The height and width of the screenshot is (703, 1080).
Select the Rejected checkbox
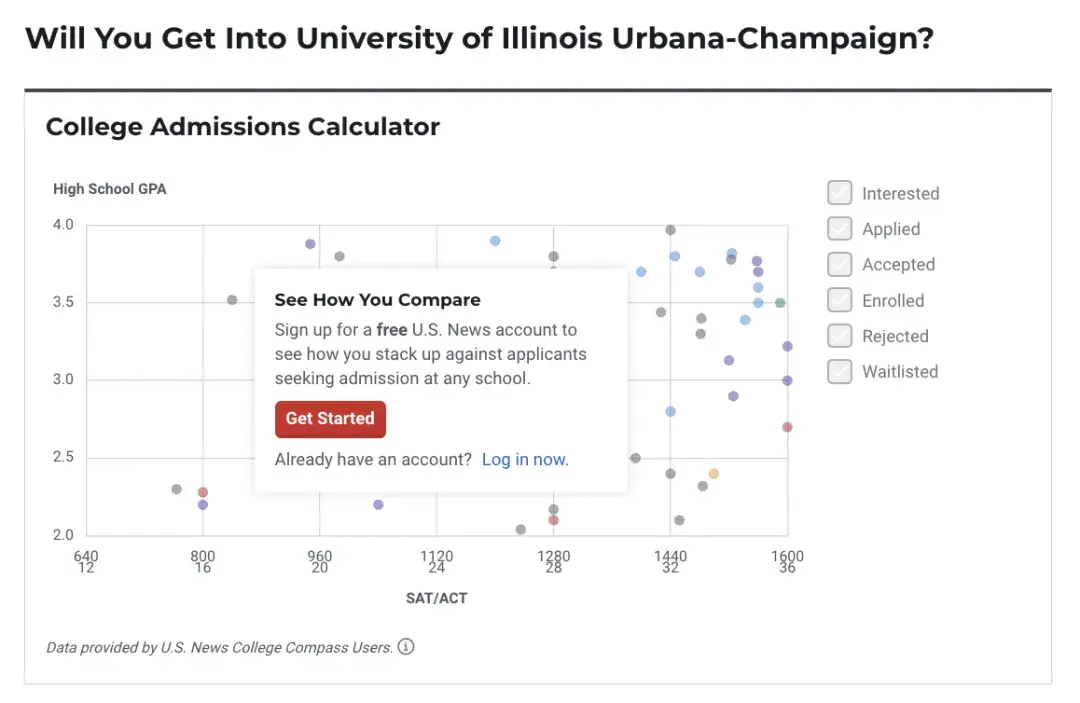pyautogui.click(x=839, y=336)
